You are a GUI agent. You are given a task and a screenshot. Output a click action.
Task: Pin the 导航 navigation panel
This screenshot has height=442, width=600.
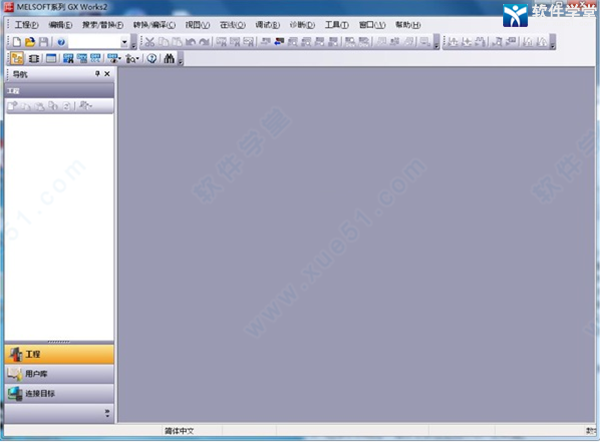click(x=97, y=75)
